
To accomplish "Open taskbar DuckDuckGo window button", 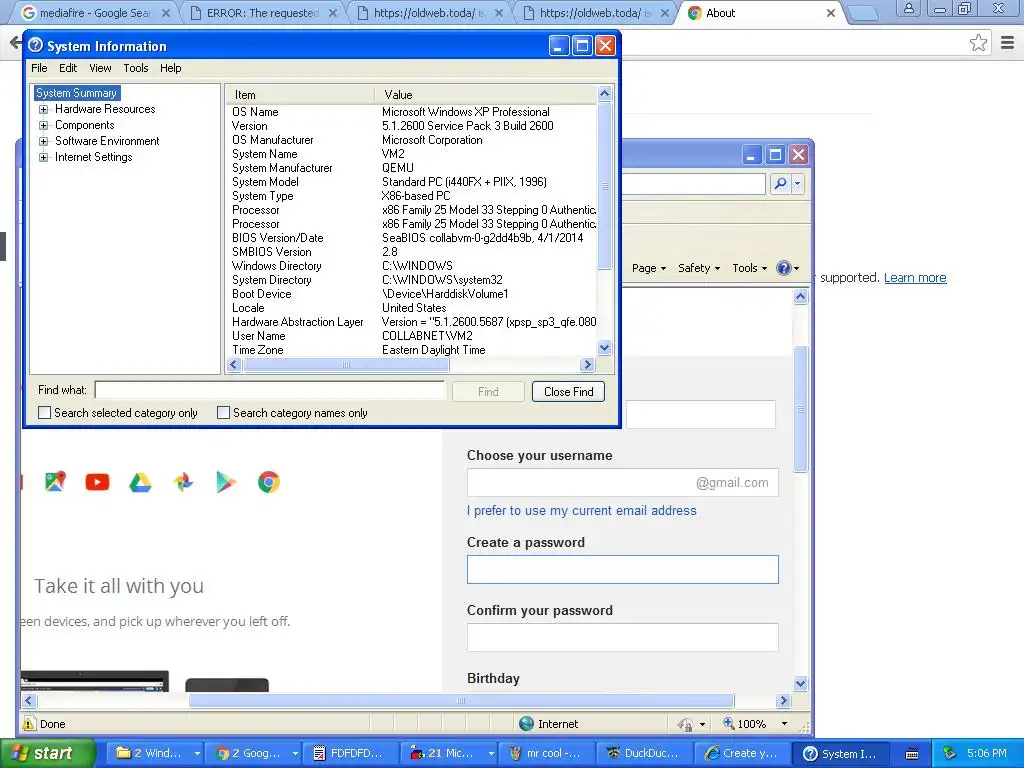I will 645,753.
